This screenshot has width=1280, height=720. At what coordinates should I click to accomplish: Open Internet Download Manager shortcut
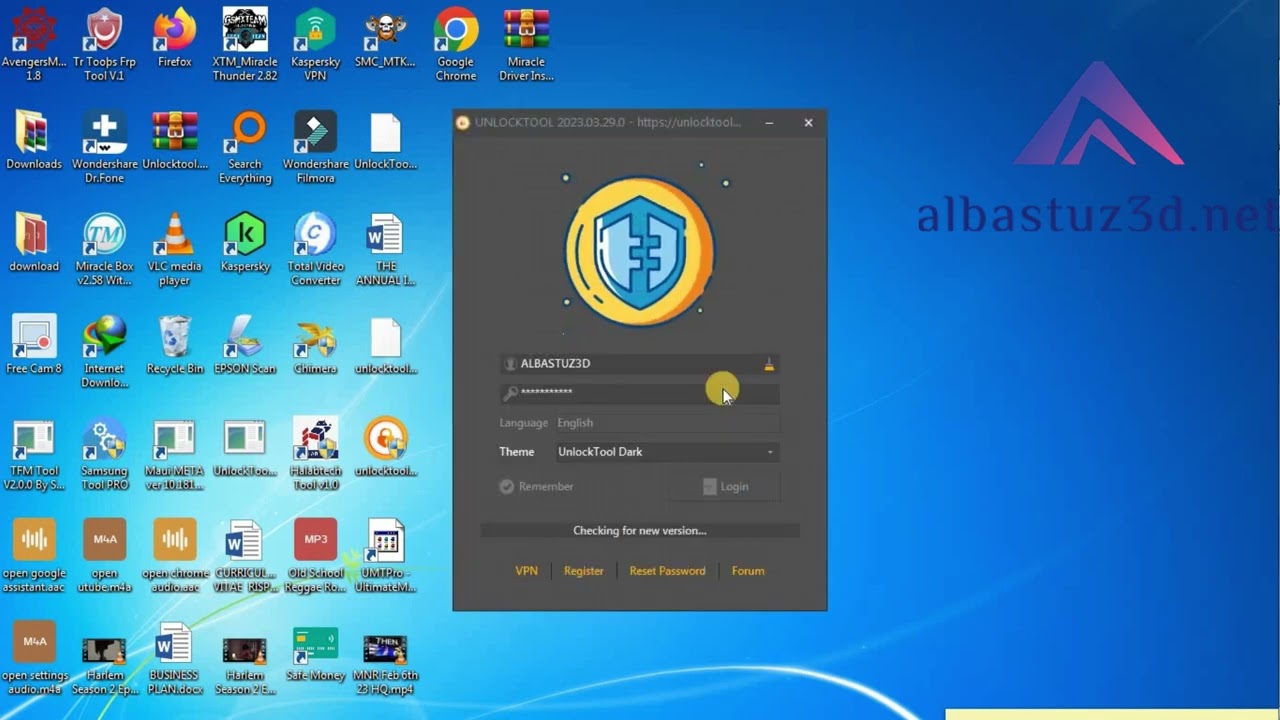(x=104, y=352)
